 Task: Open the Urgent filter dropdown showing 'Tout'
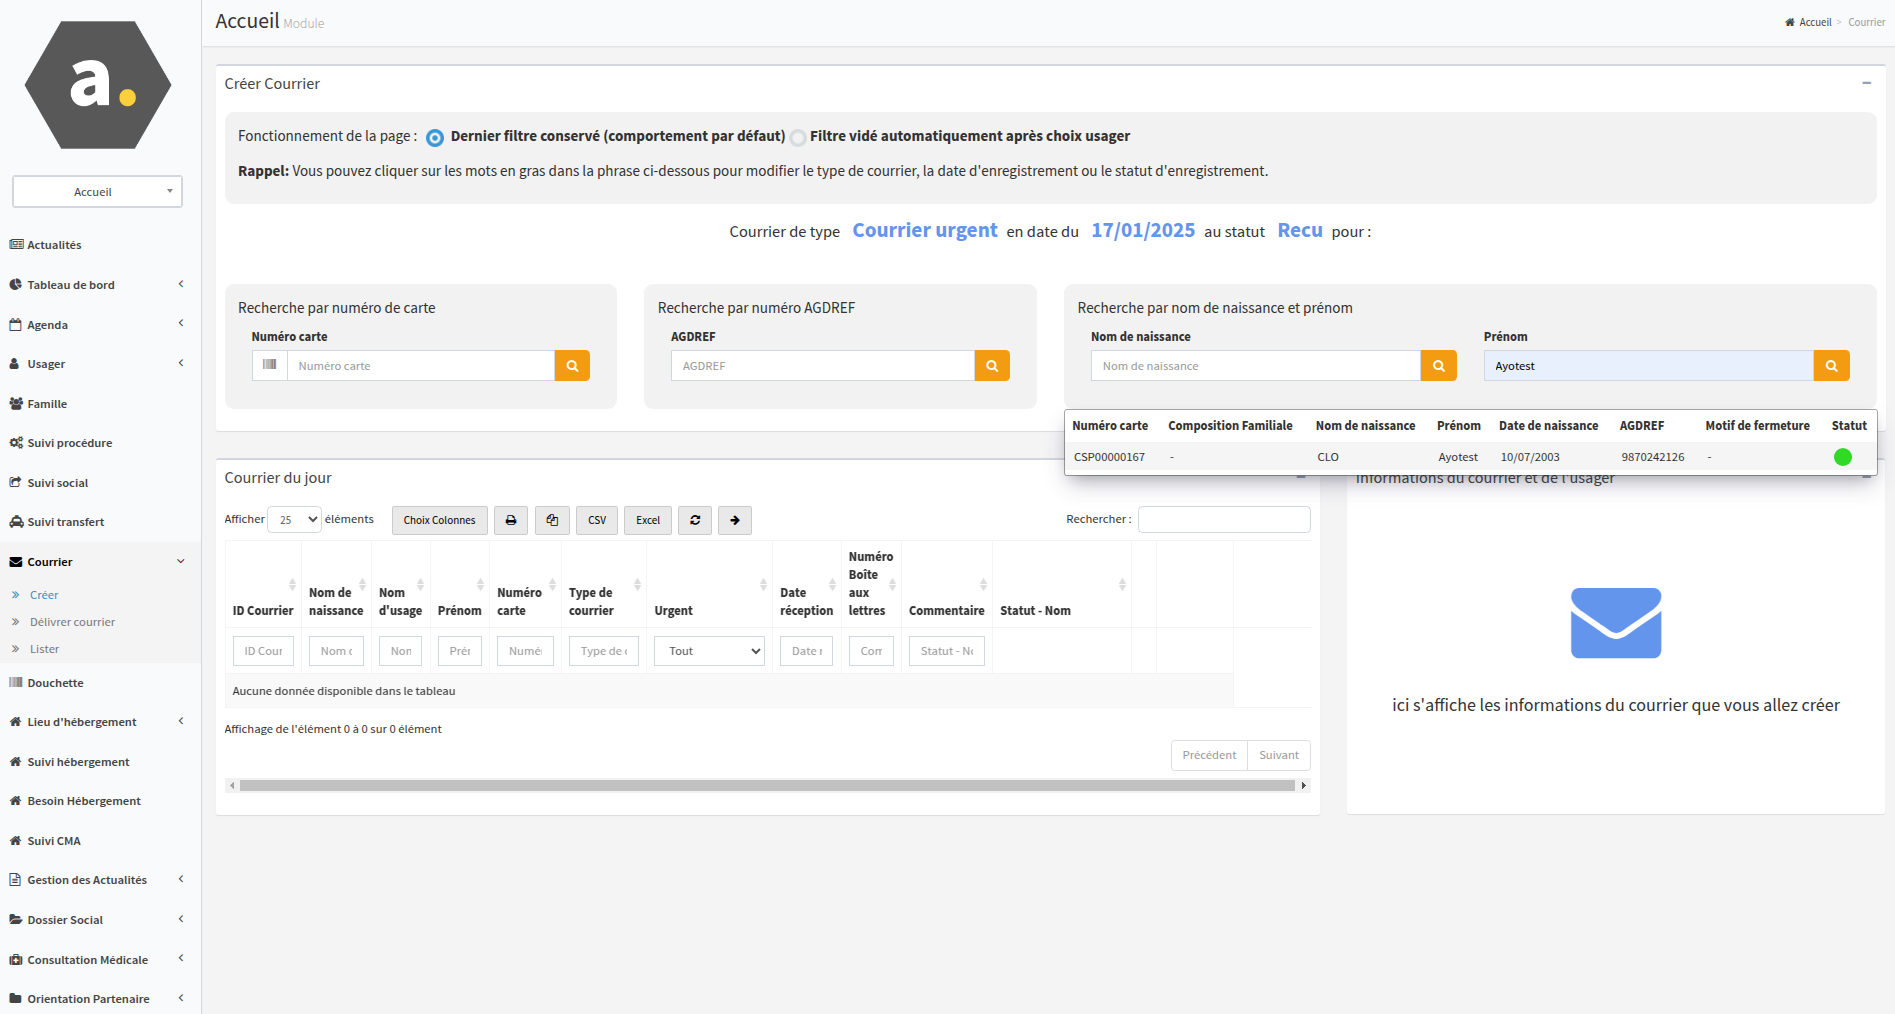pos(708,650)
